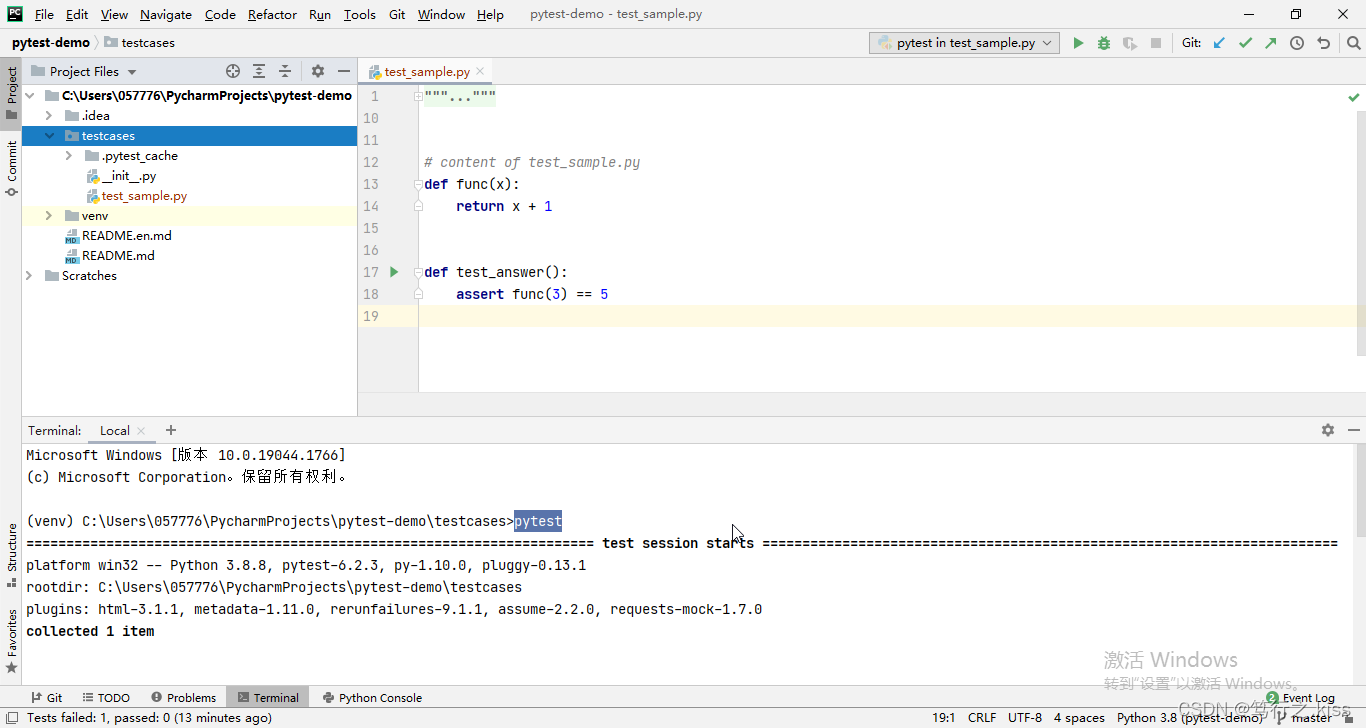
Task: Open the Favorites side tool window
Action: click(x=11, y=640)
